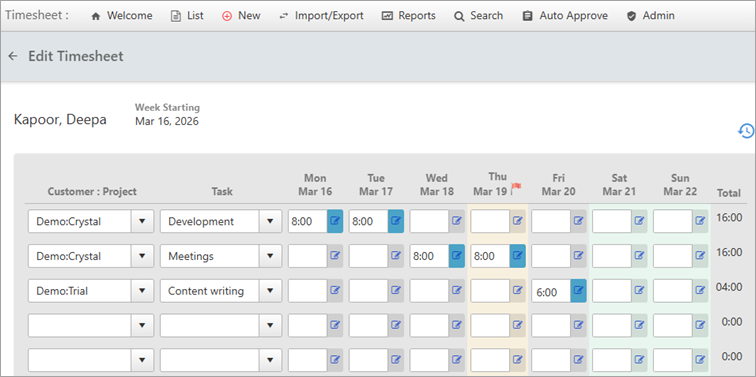Open note icon for Meetings Tuesday cell
Image resolution: width=756 pixels, height=377 pixels.
(396, 256)
